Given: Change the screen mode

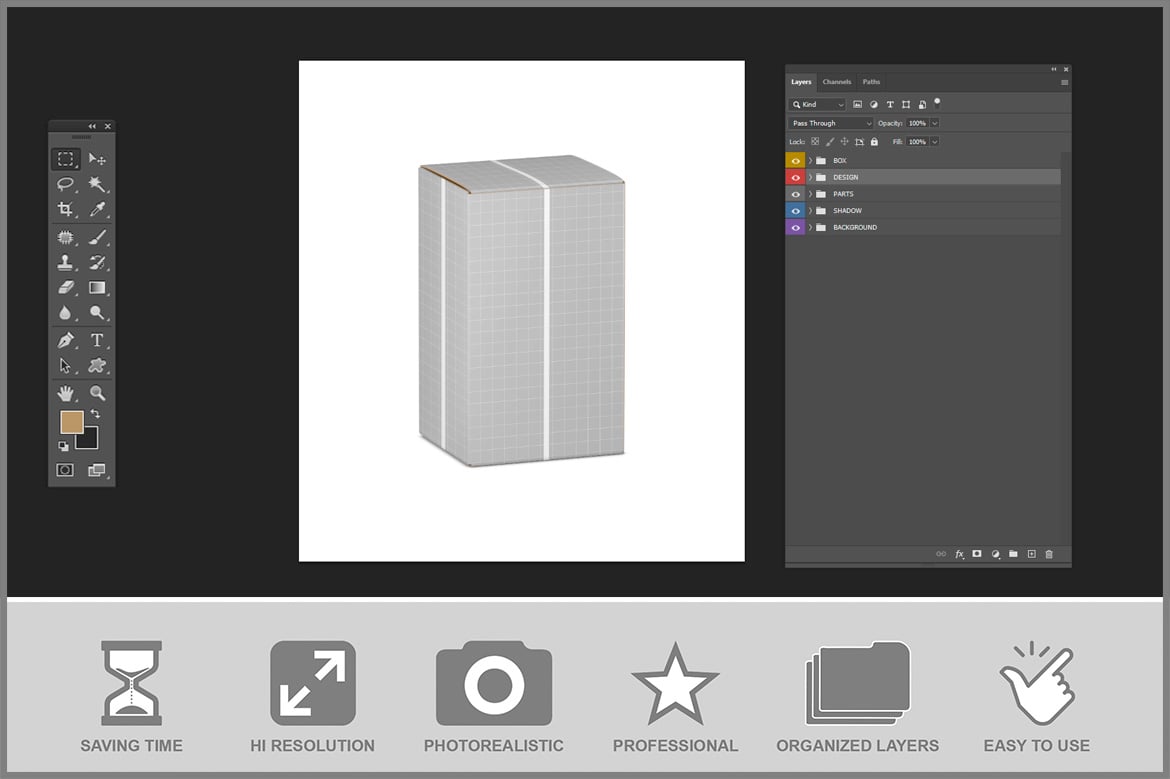Looking at the screenshot, I should coord(97,469).
